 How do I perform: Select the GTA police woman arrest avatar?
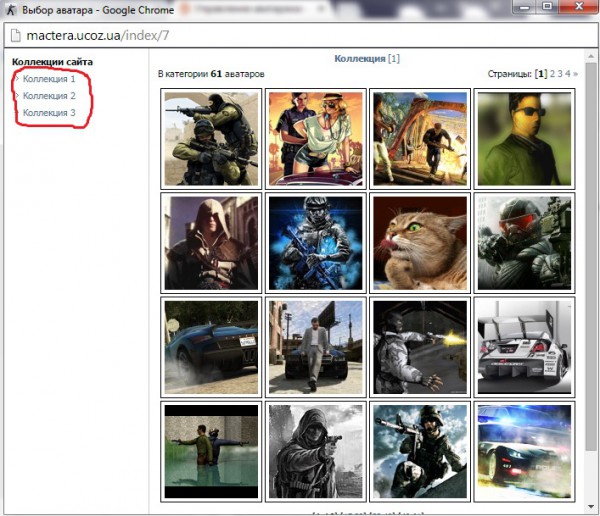pos(316,139)
